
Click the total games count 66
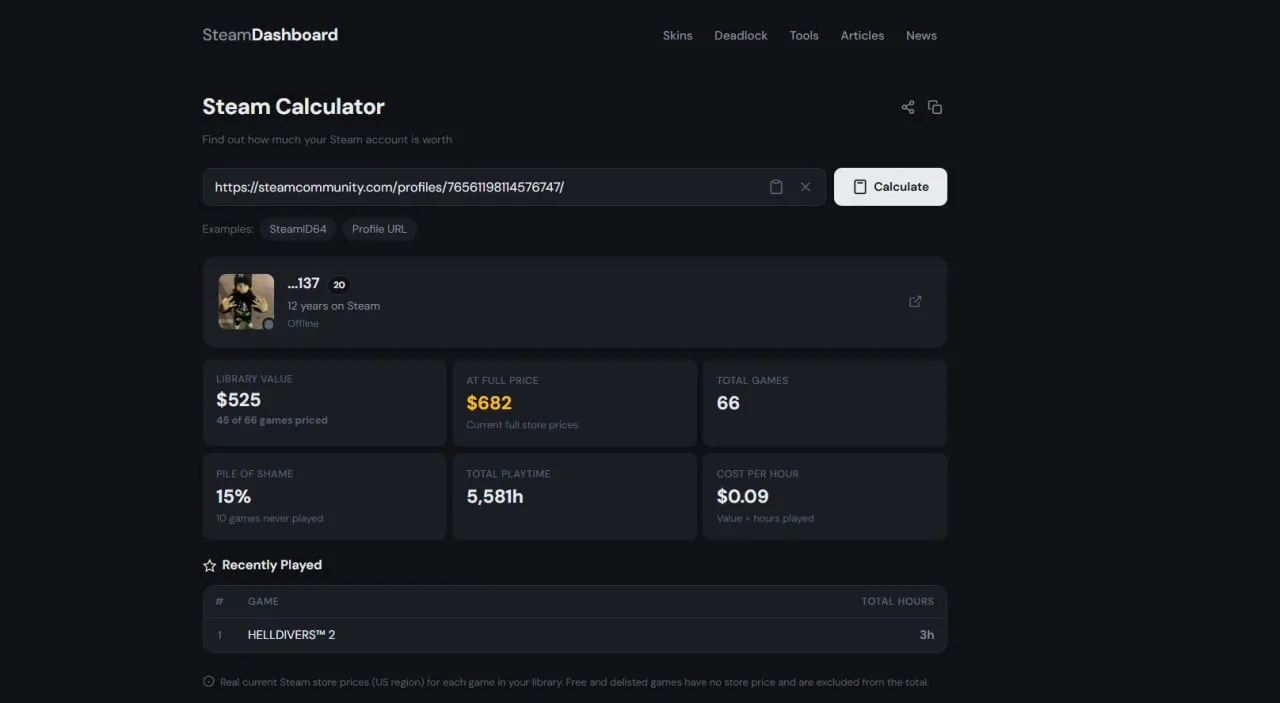(x=728, y=403)
